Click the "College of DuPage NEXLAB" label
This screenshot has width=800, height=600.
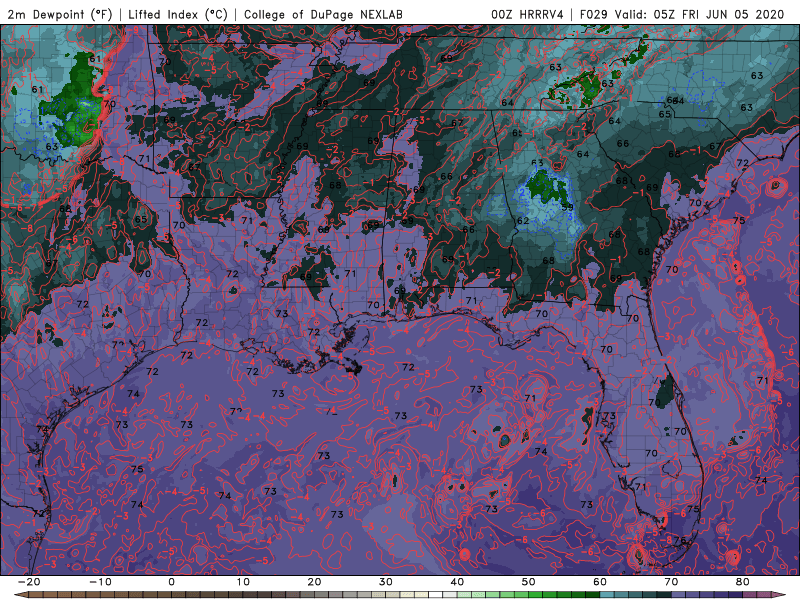click(x=323, y=14)
